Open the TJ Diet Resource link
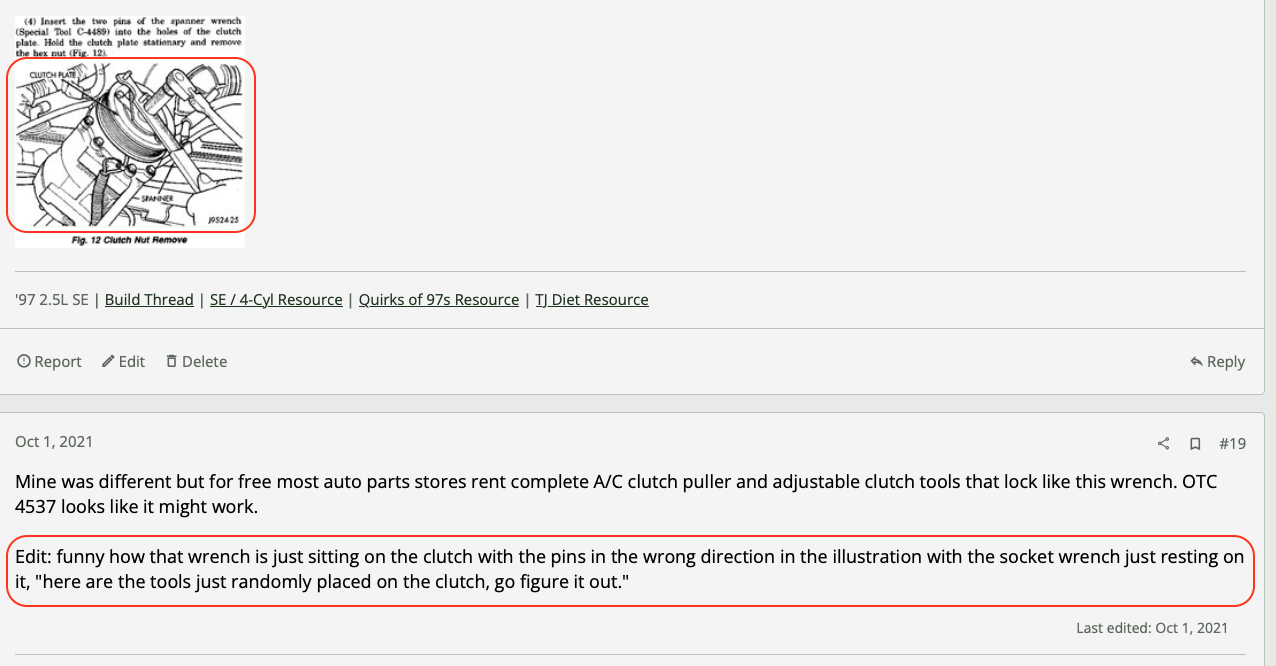Viewport: 1276px width, 666px height. coord(592,300)
